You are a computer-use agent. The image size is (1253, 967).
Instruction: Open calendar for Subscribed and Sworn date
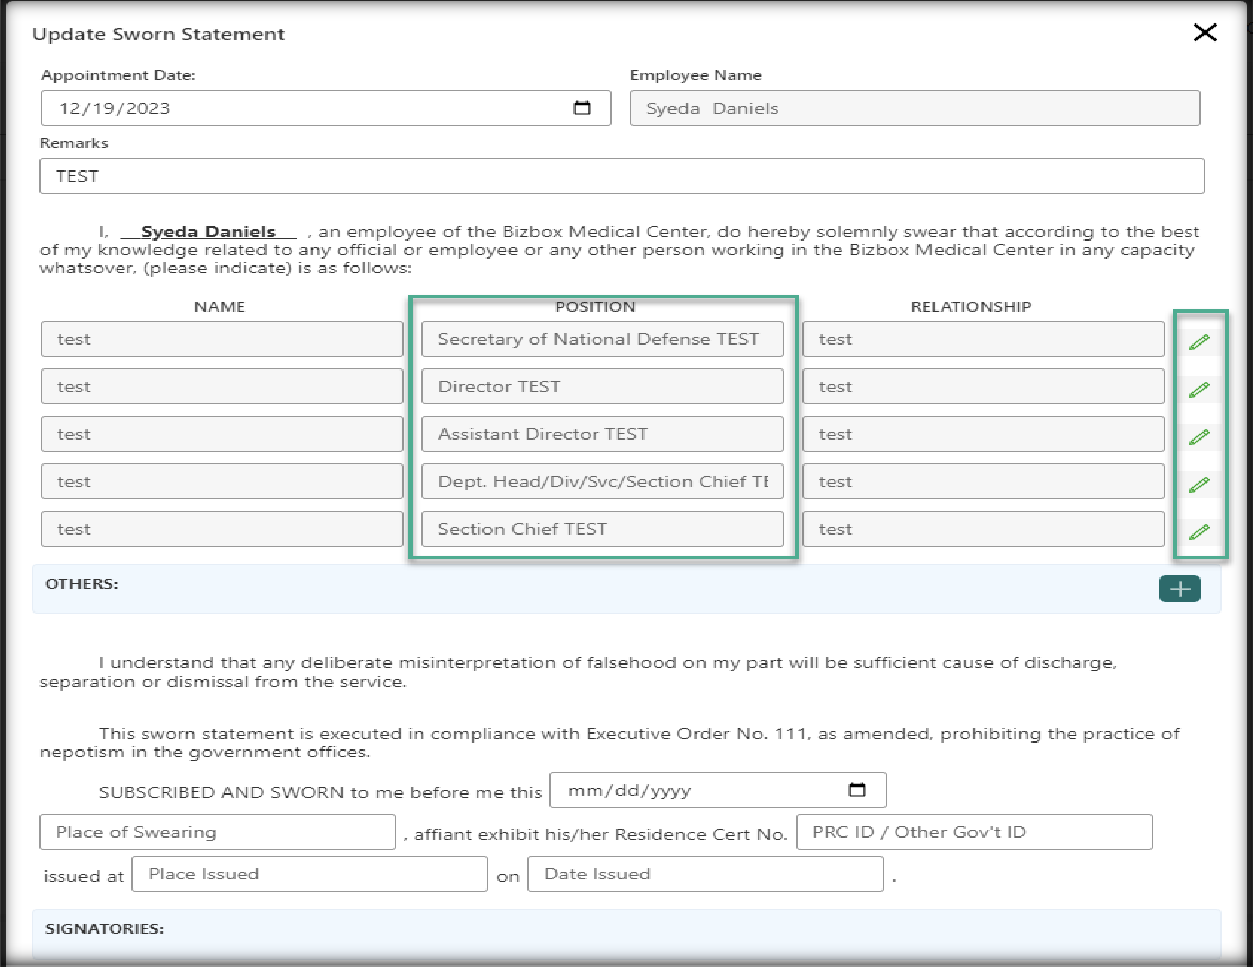[857, 790]
